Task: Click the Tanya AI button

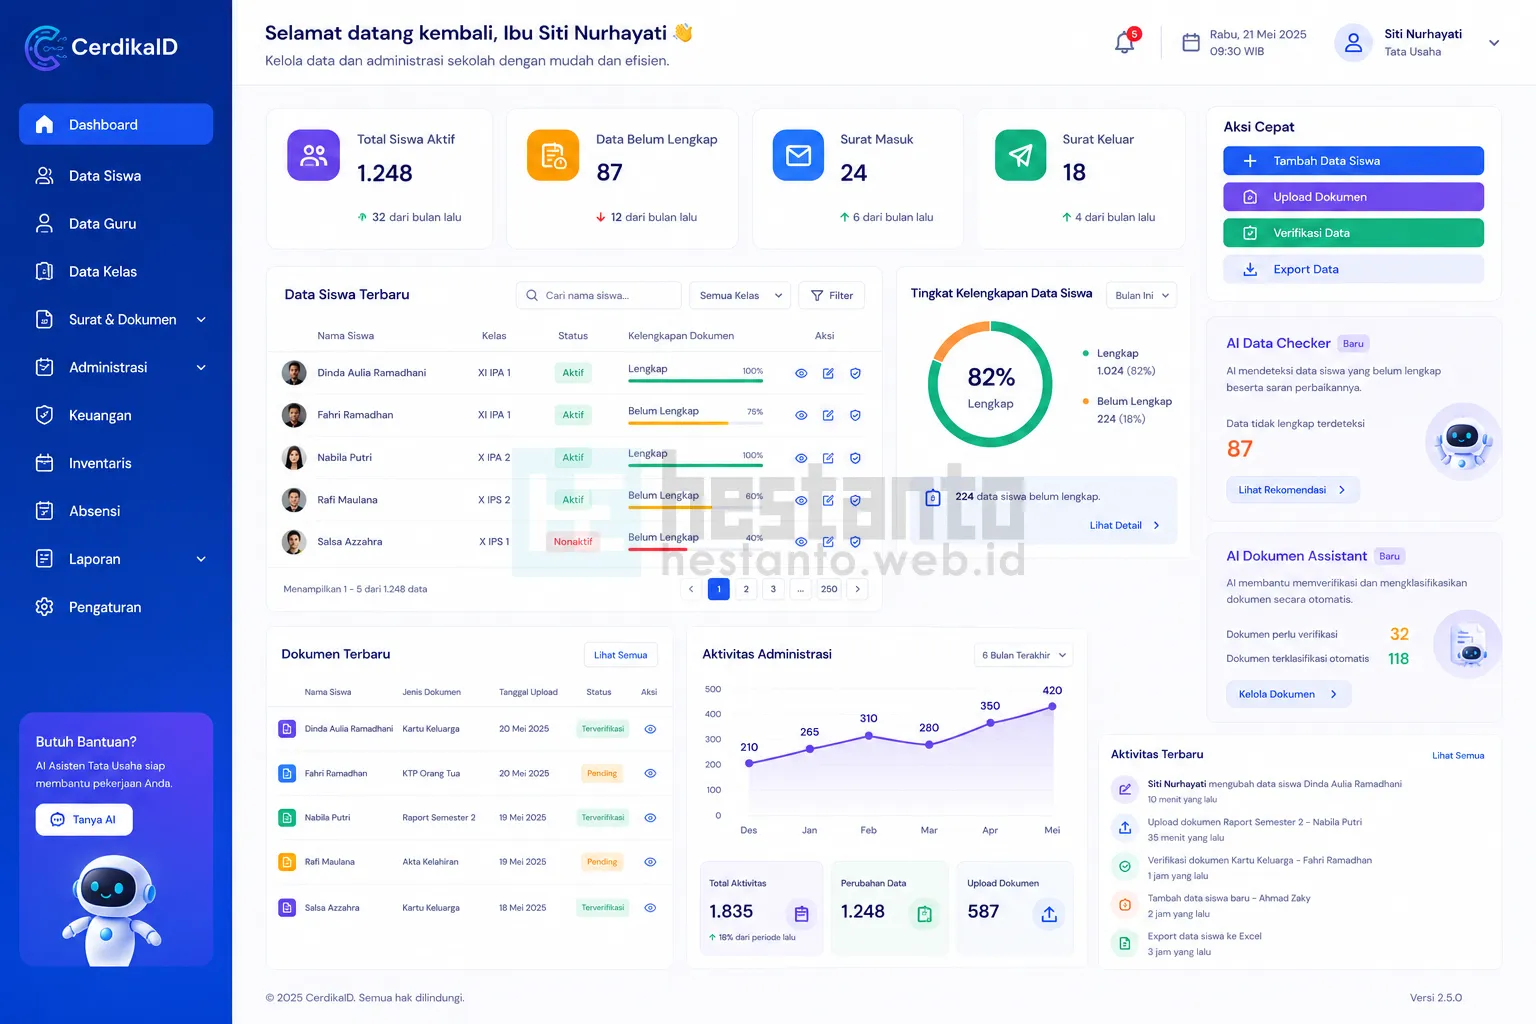Action: (x=84, y=820)
